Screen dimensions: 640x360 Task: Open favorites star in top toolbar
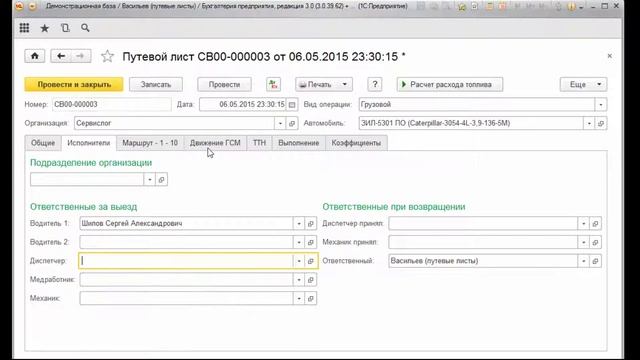tap(44, 28)
